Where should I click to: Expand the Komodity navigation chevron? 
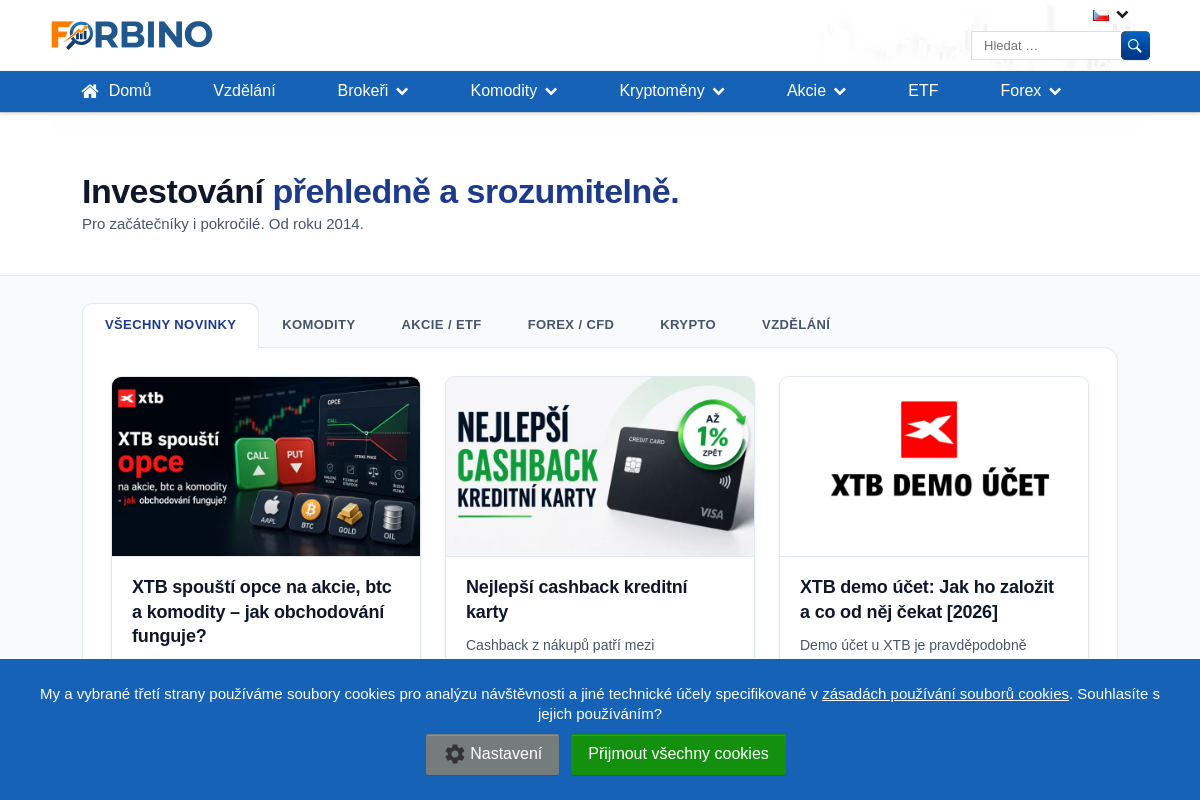[x=551, y=92]
